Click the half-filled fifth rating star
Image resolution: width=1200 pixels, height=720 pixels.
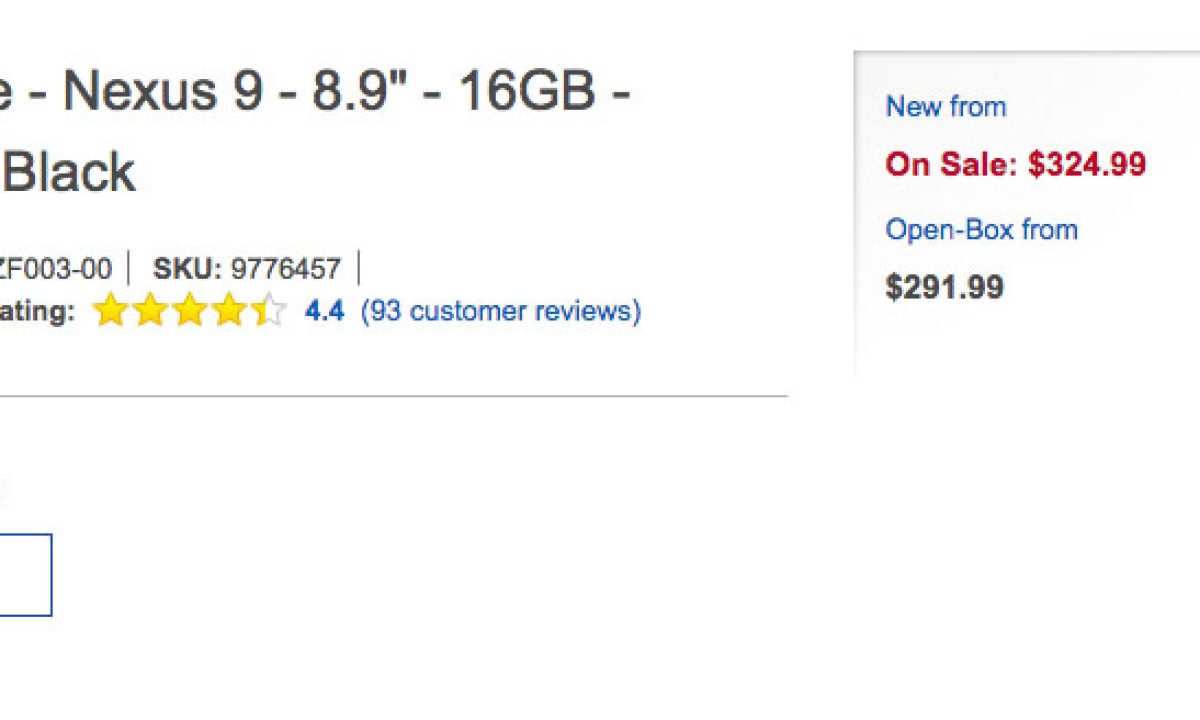point(268,312)
